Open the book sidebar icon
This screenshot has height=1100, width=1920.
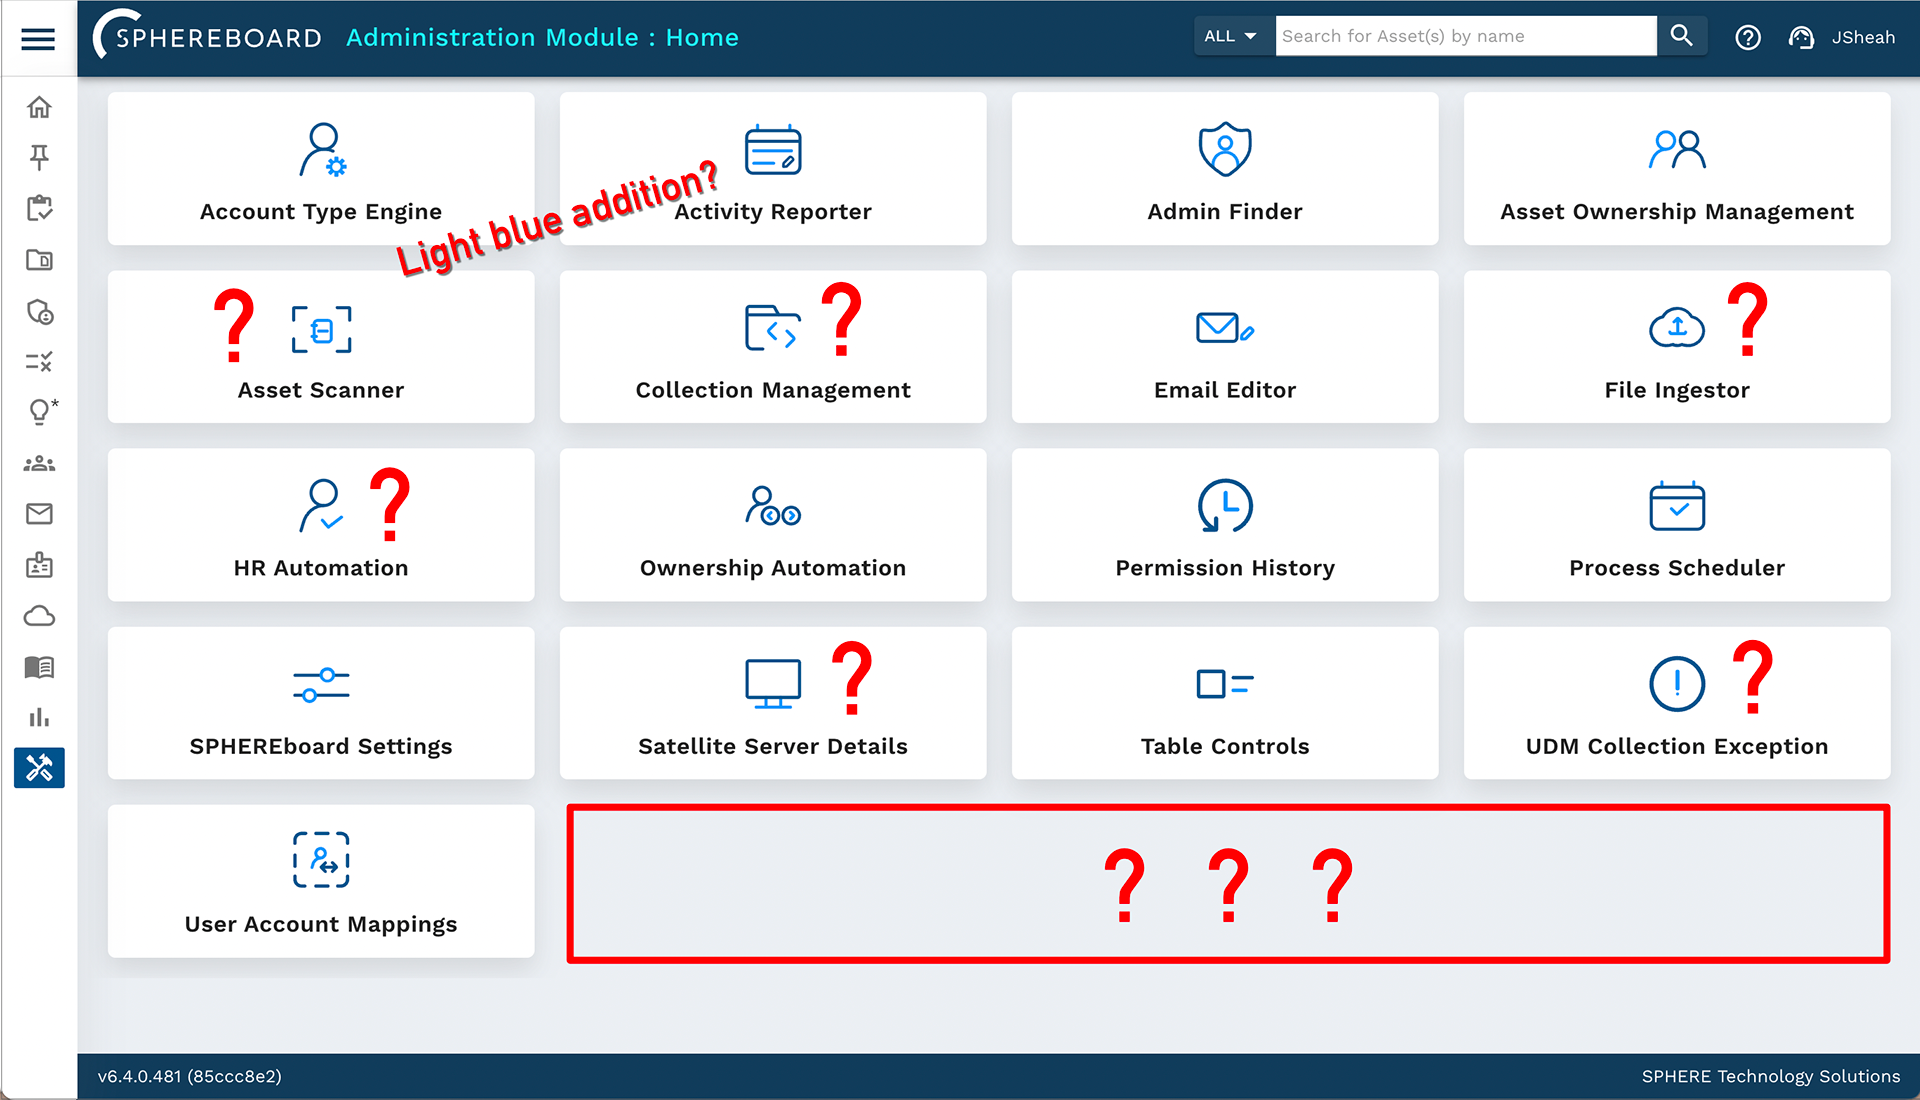coord(39,667)
